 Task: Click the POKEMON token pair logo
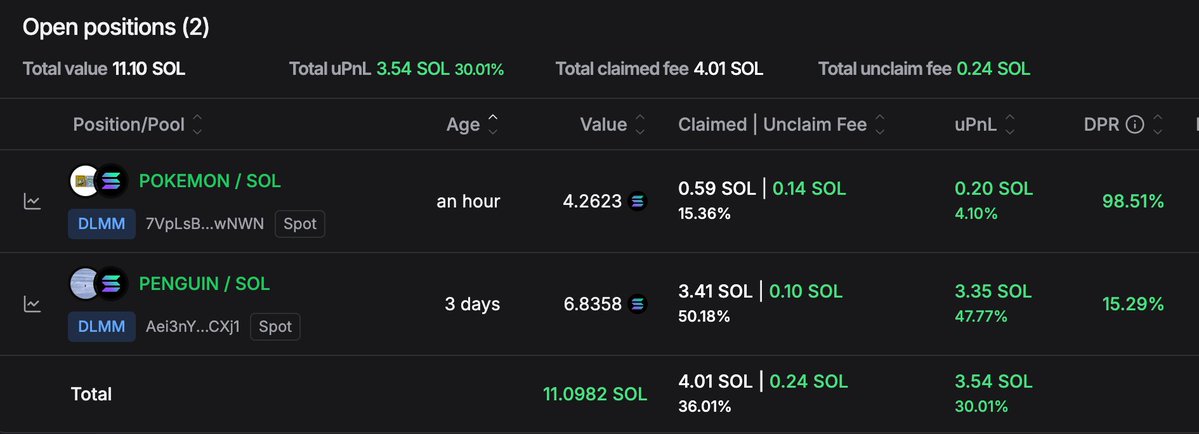100,181
